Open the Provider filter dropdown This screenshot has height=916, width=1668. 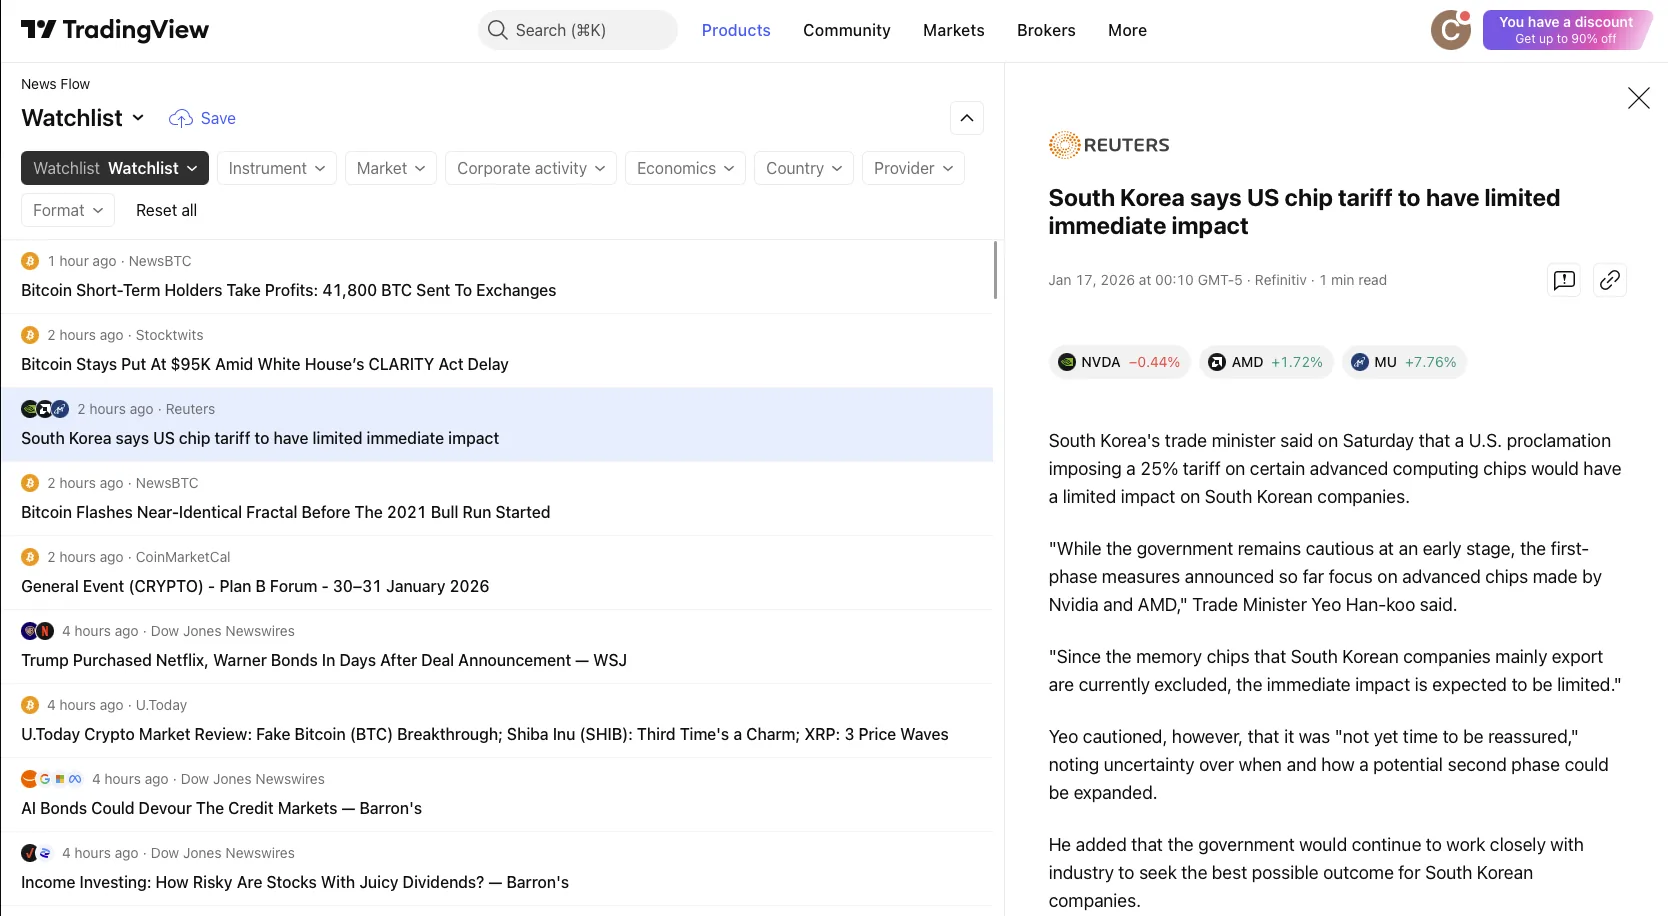pyautogui.click(x=912, y=168)
